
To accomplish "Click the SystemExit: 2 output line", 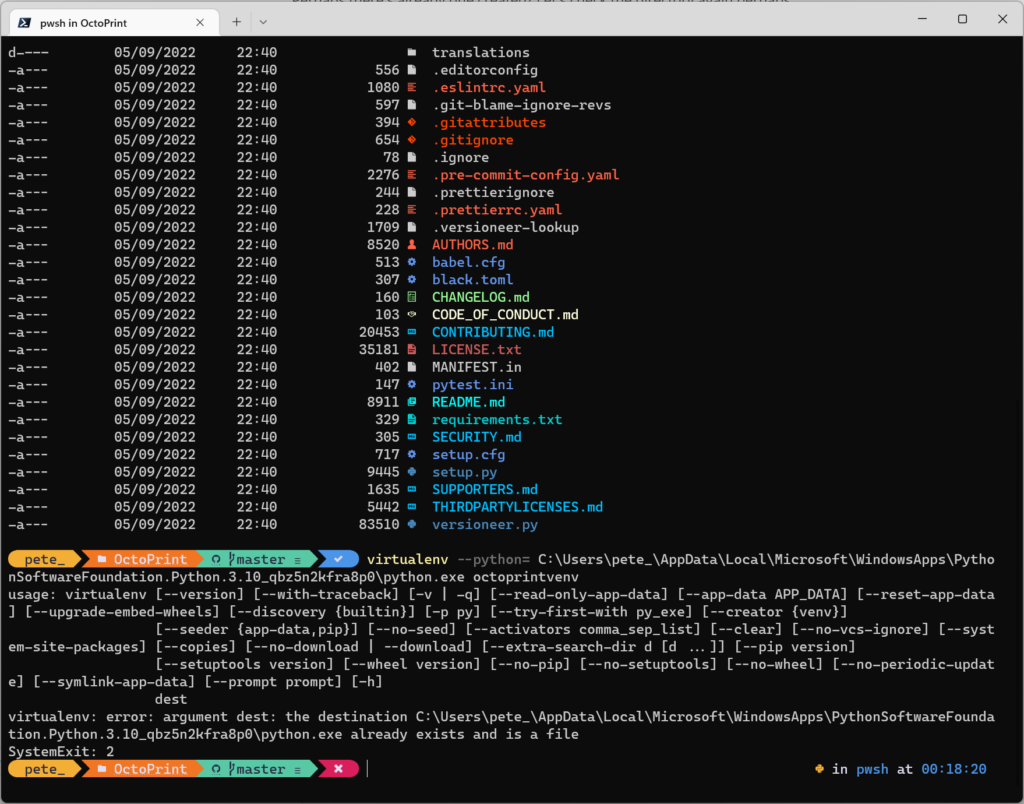I will [61, 752].
